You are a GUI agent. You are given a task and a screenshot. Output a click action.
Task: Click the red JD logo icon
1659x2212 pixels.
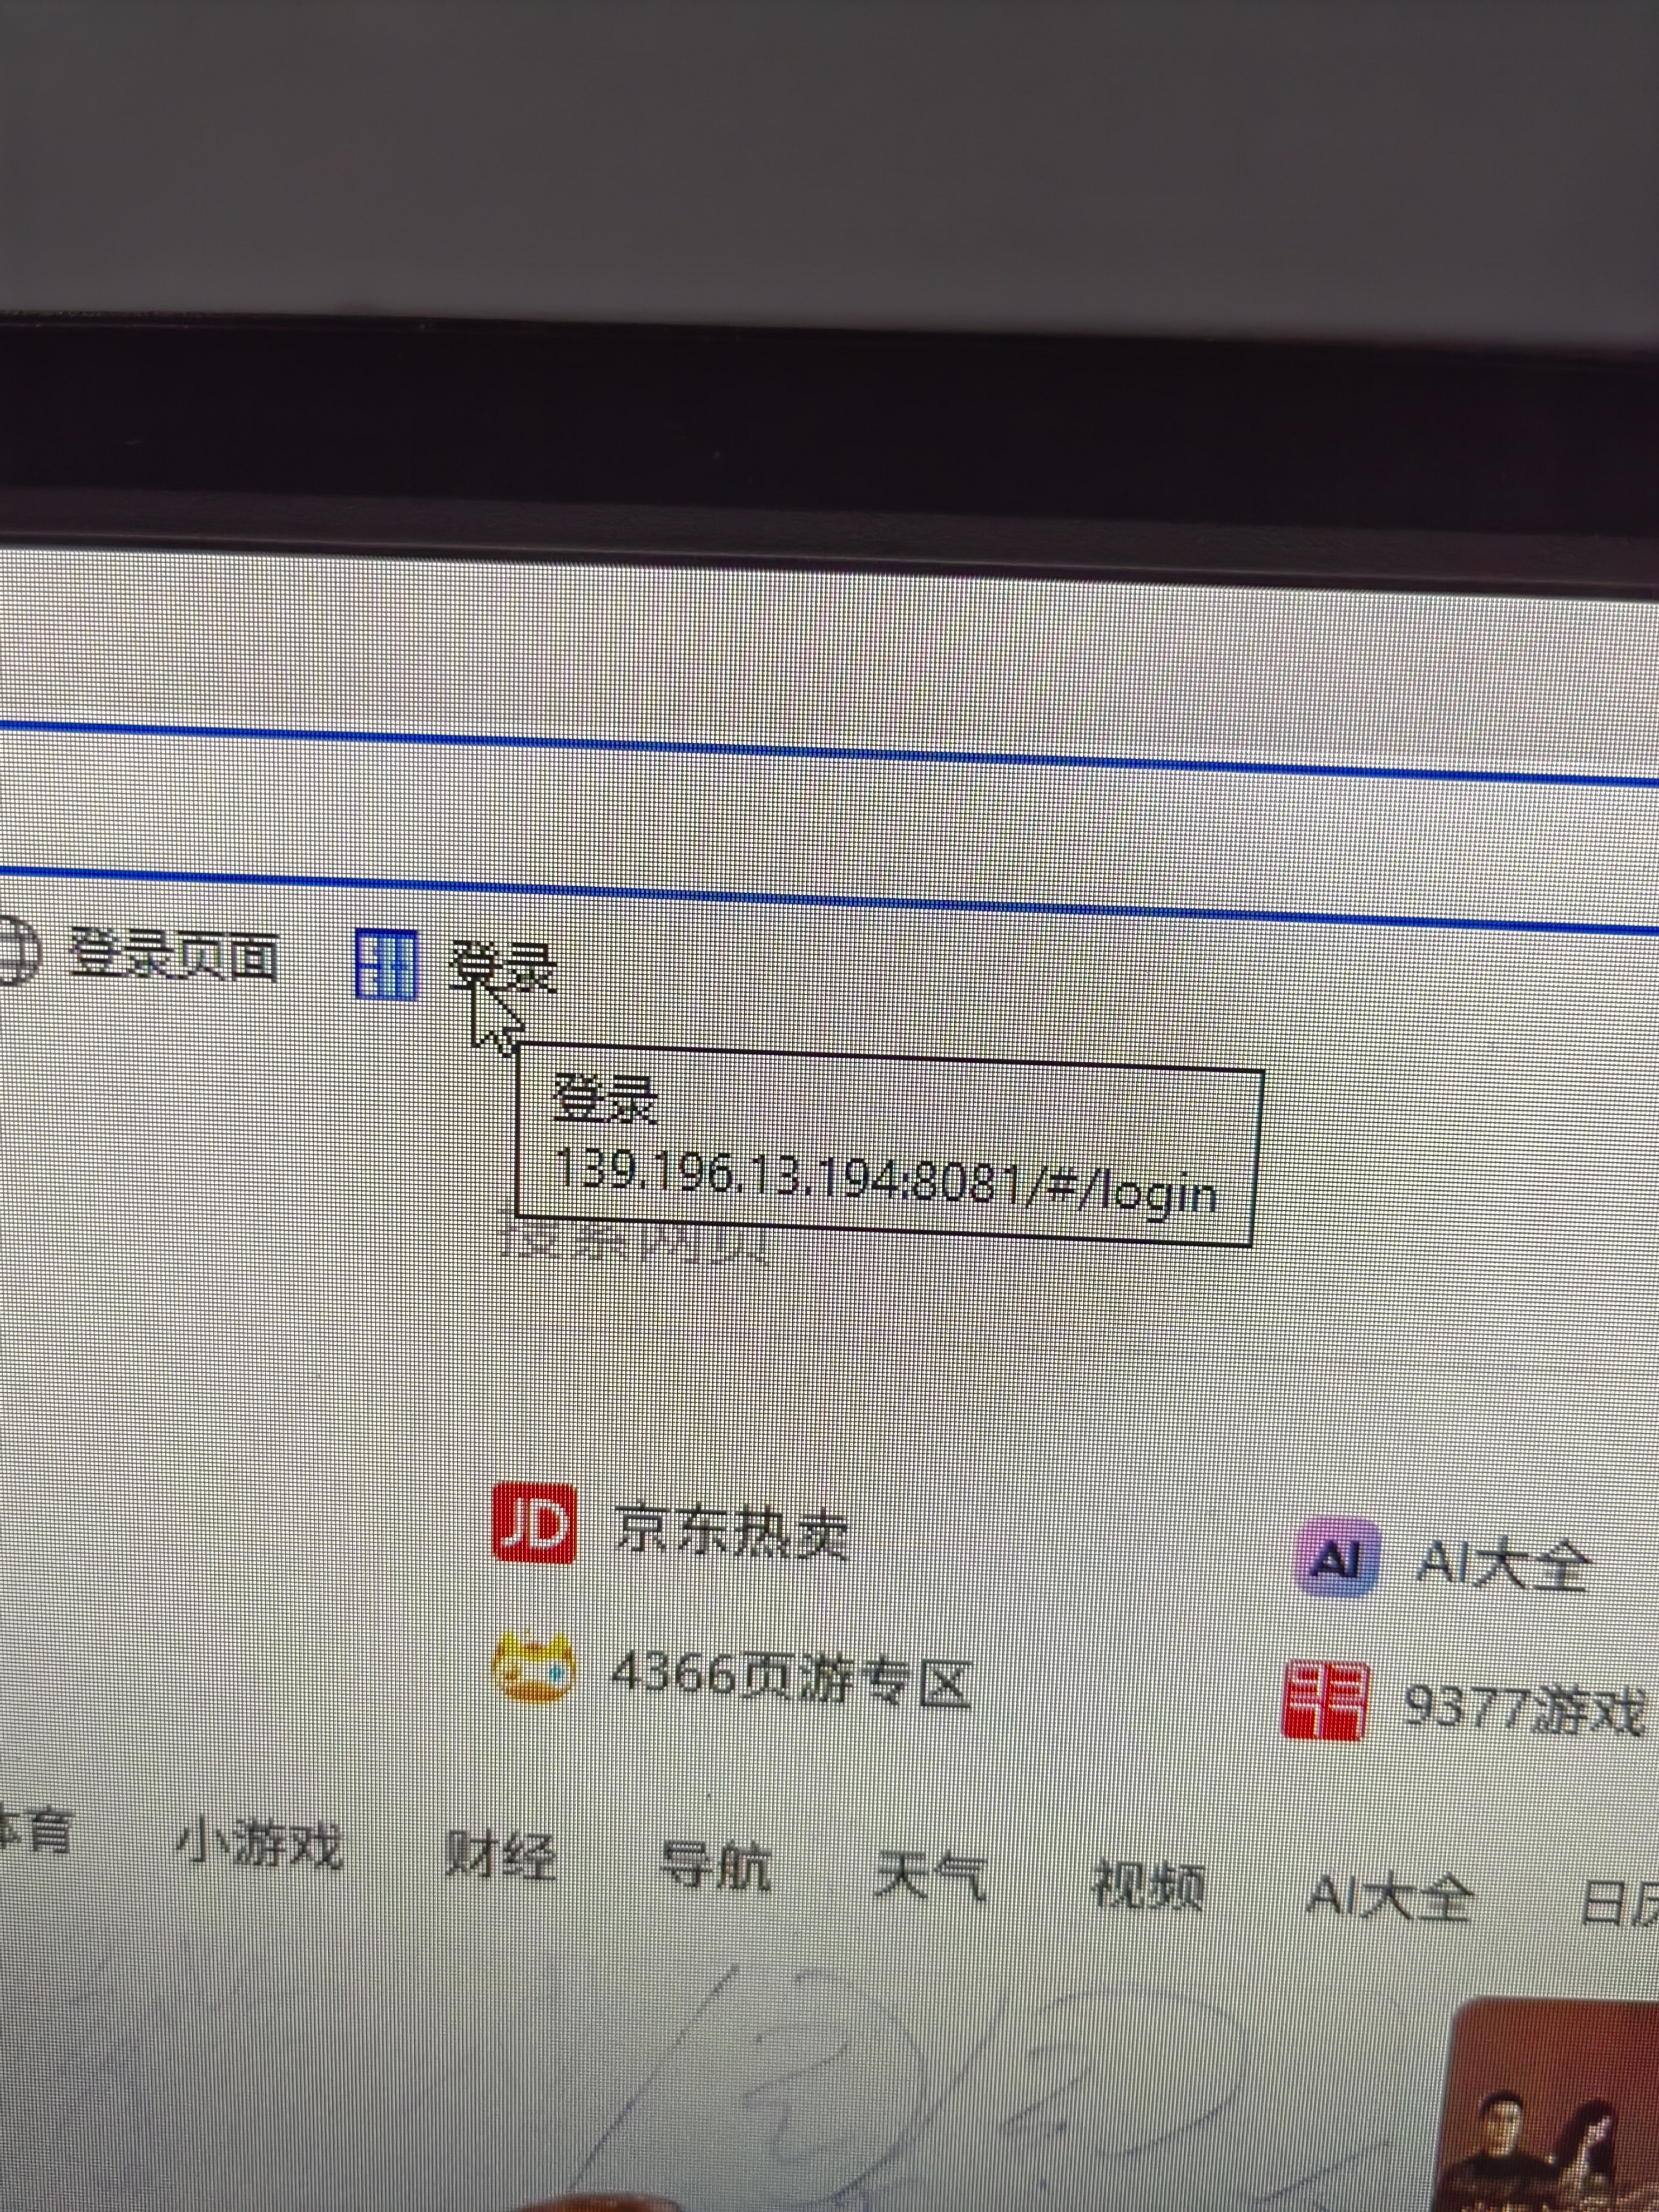(534, 1524)
